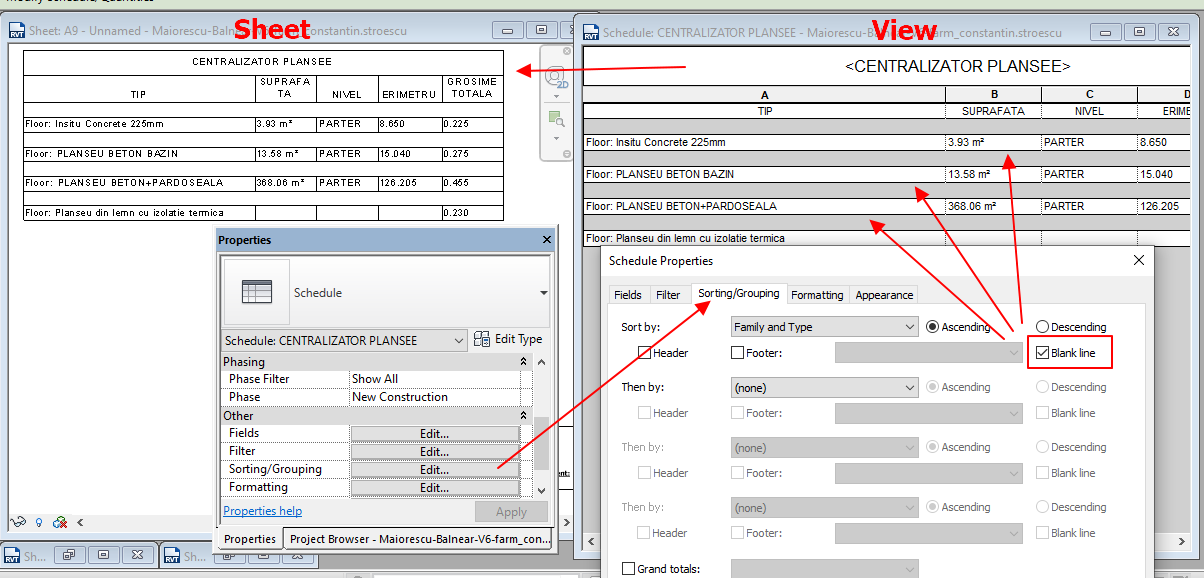Click the Reveal Constraints glasses icon
This screenshot has height=578, width=1204.
[17, 521]
